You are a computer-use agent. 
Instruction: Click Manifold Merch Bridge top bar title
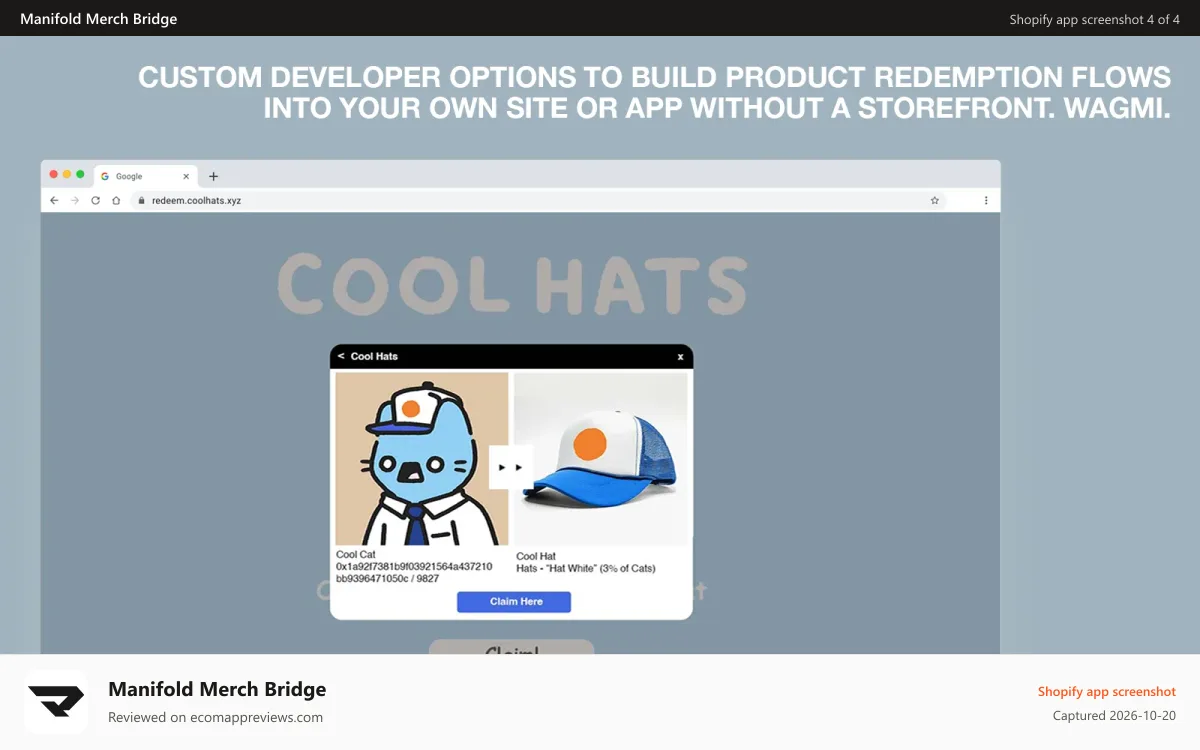pyautogui.click(x=99, y=19)
